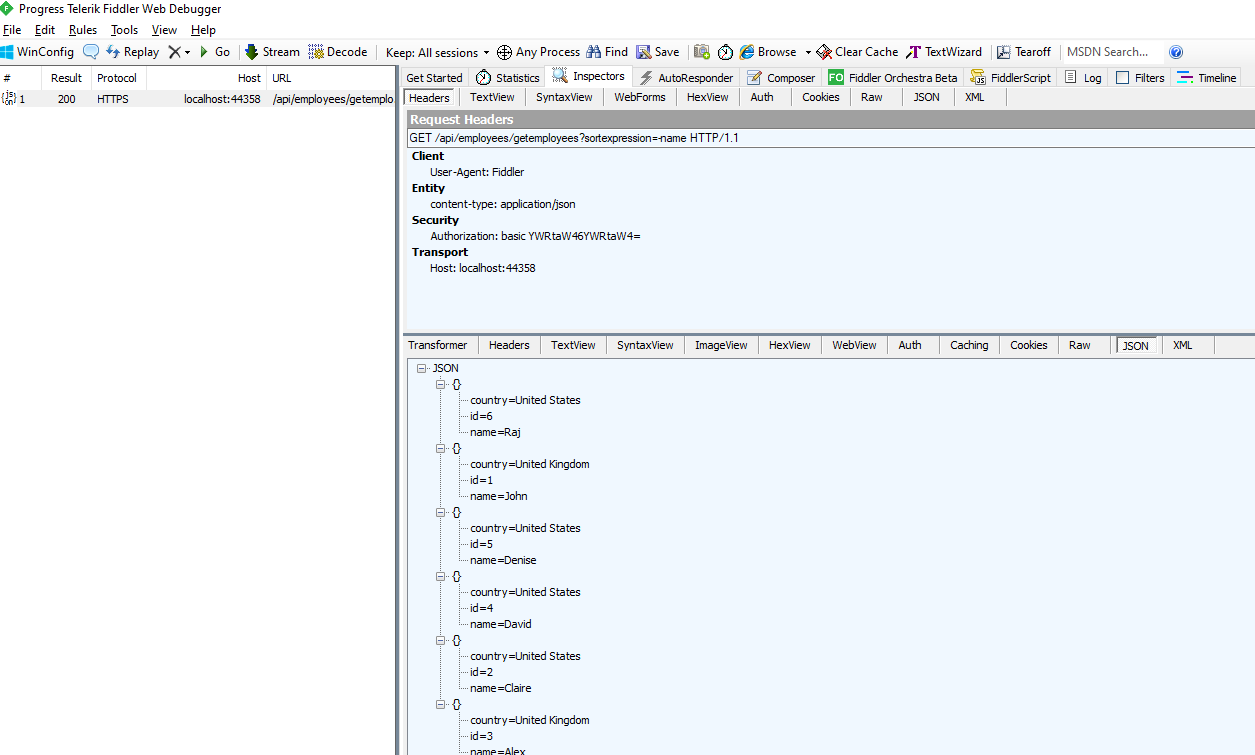The height and width of the screenshot is (755, 1255).
Task: Open response ImageView tab
Action: pyautogui.click(x=721, y=345)
